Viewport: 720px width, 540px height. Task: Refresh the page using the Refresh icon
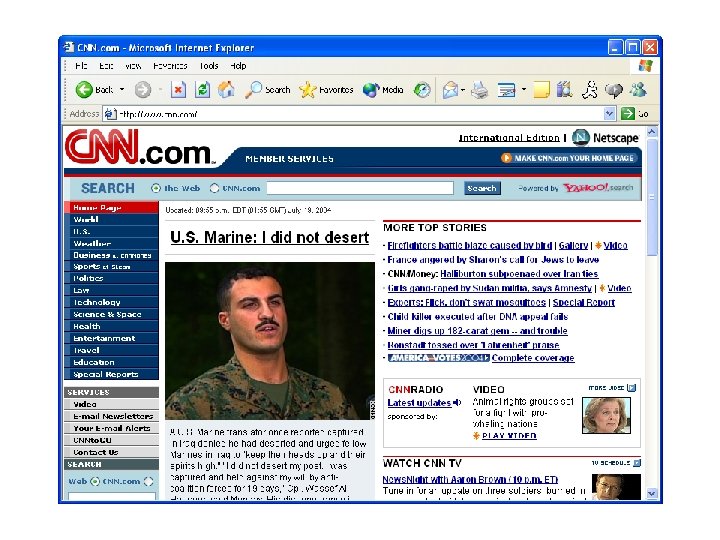[202, 90]
